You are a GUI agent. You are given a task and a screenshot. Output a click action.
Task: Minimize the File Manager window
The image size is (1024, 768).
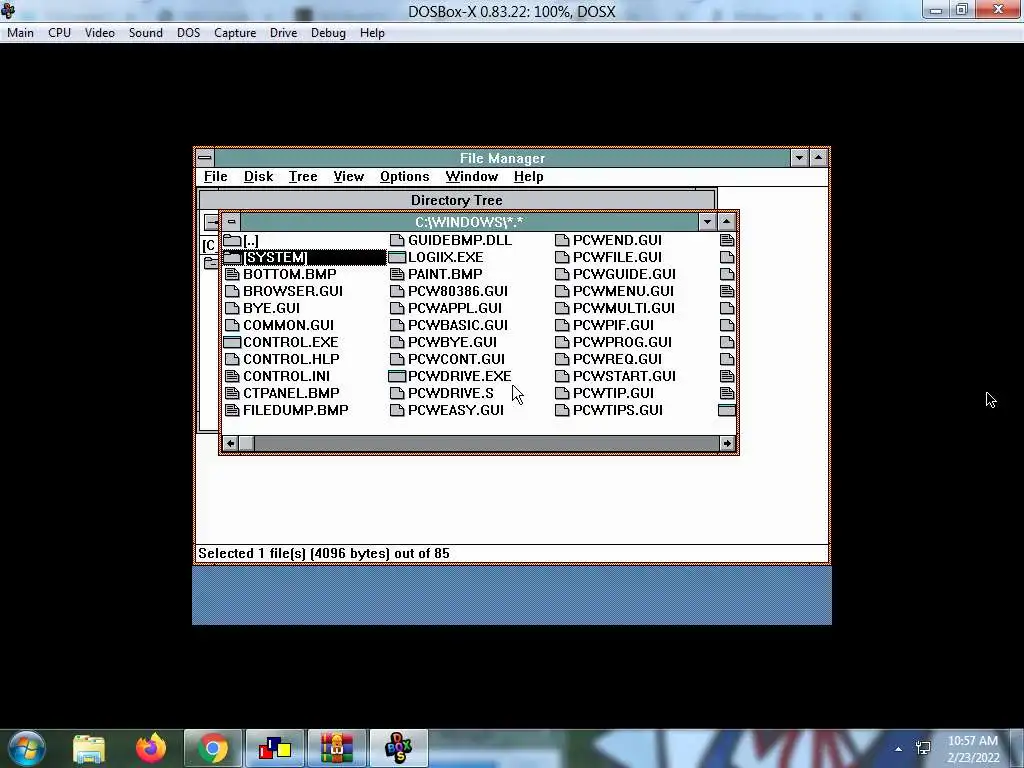tap(799, 158)
